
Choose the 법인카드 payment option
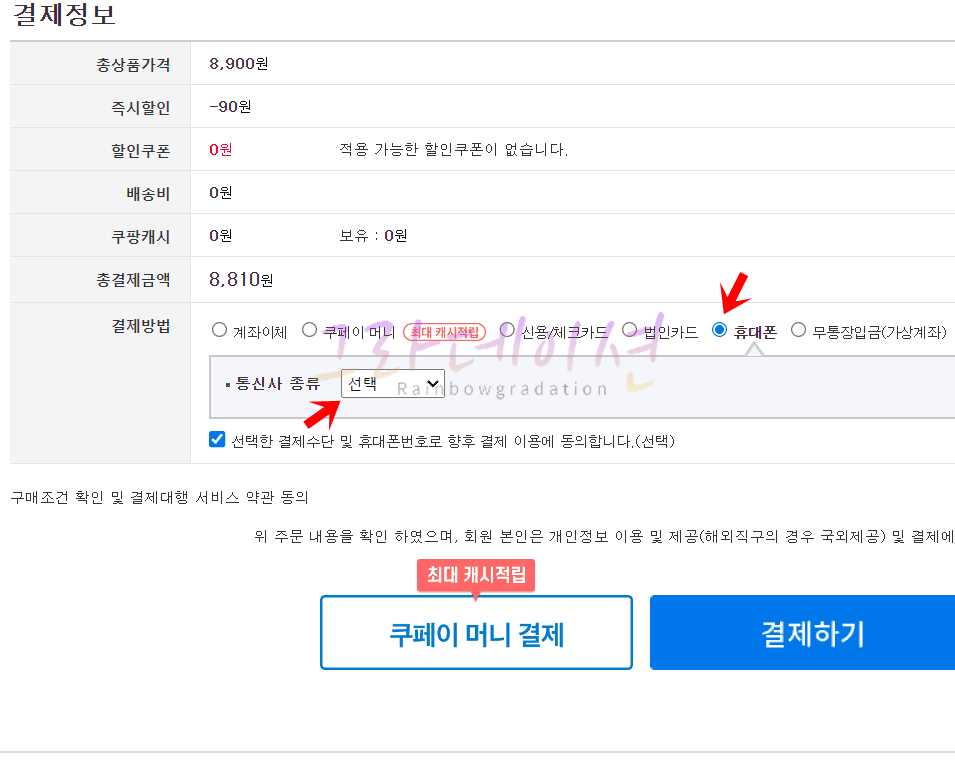tap(629, 330)
